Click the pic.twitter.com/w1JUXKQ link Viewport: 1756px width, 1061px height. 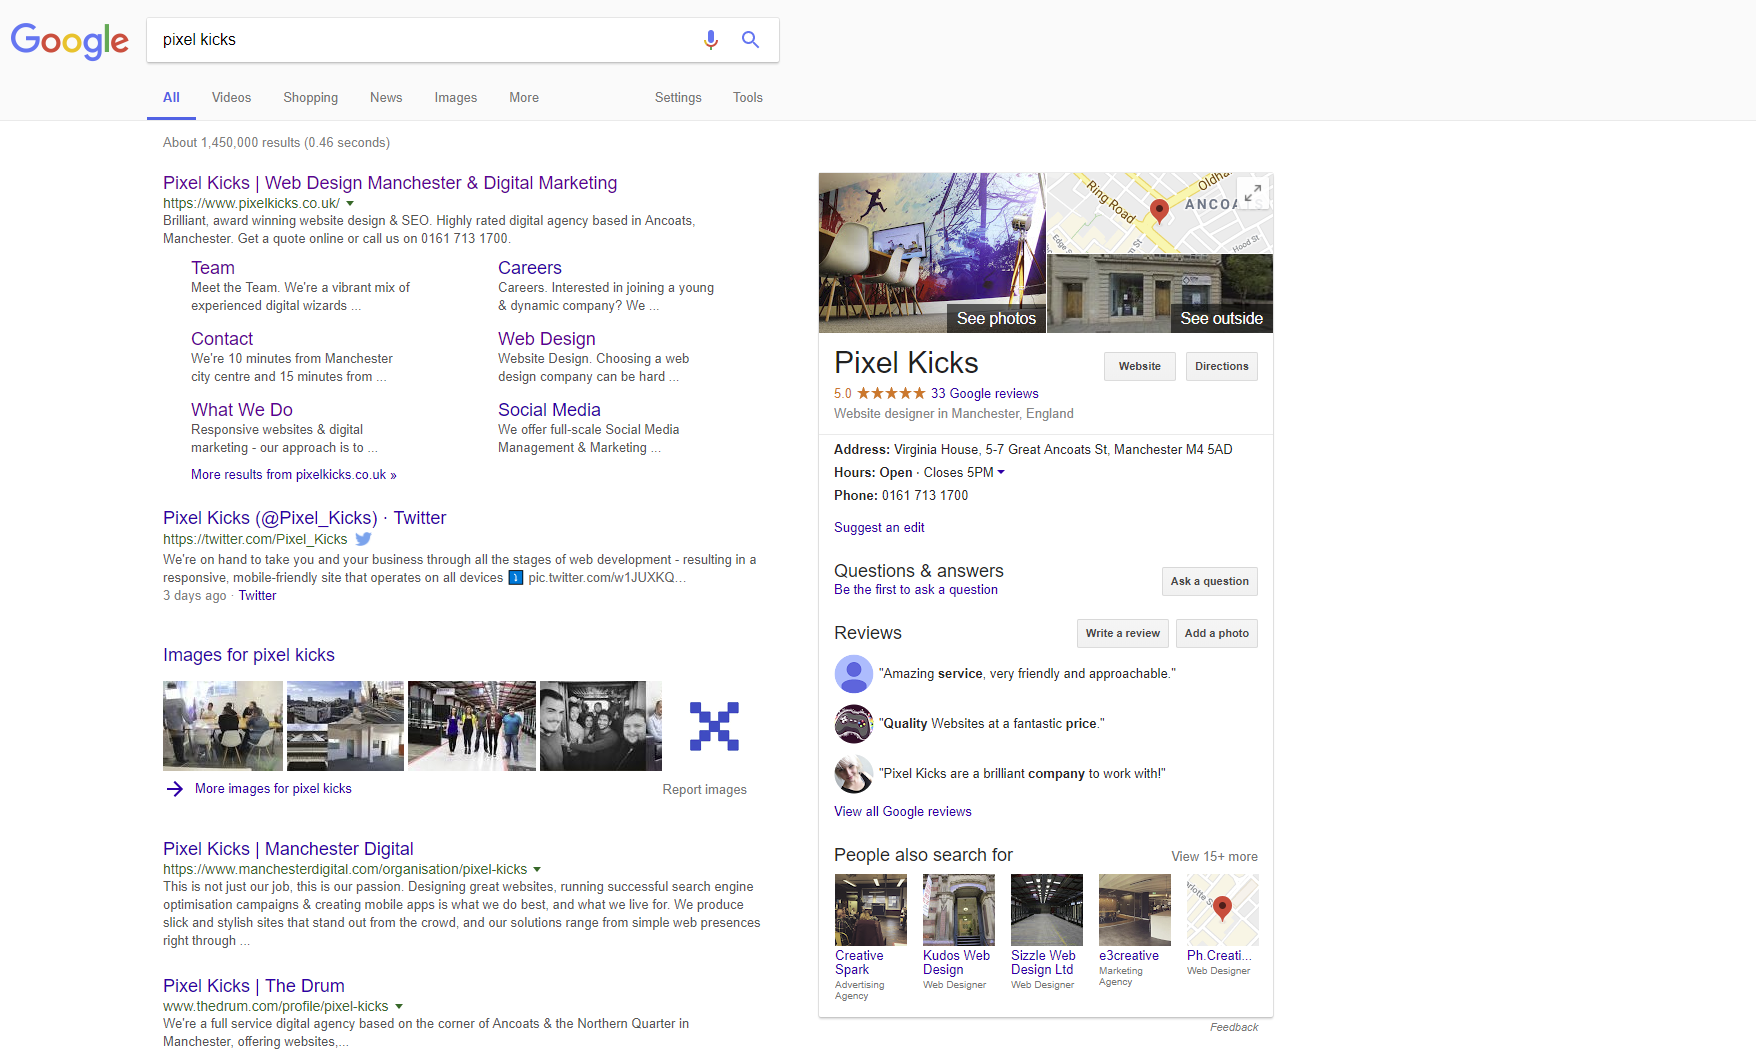click(606, 578)
